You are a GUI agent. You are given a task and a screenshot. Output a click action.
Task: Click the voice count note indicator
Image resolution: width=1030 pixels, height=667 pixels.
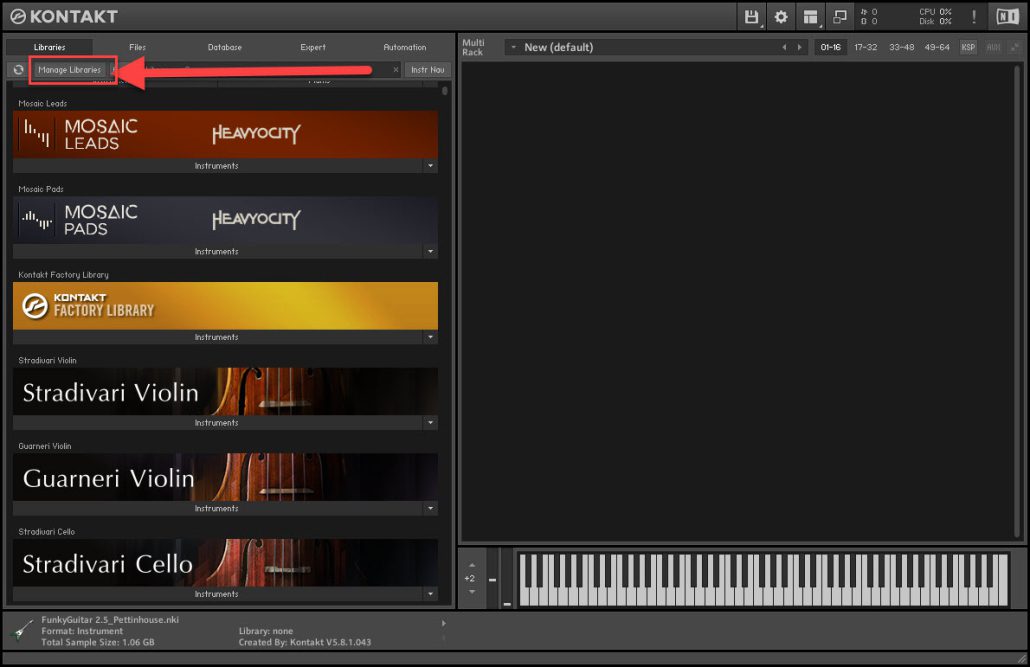coord(869,12)
